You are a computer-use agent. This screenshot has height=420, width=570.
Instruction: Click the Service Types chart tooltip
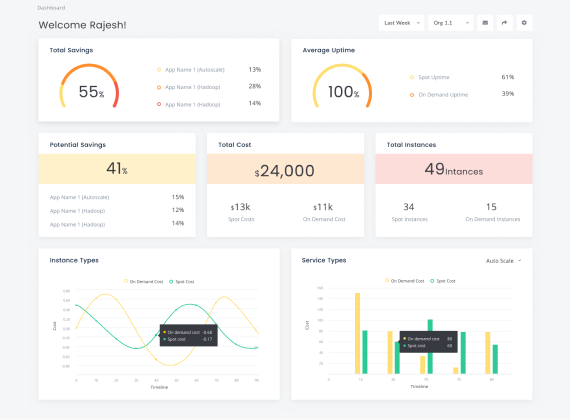pos(428,341)
